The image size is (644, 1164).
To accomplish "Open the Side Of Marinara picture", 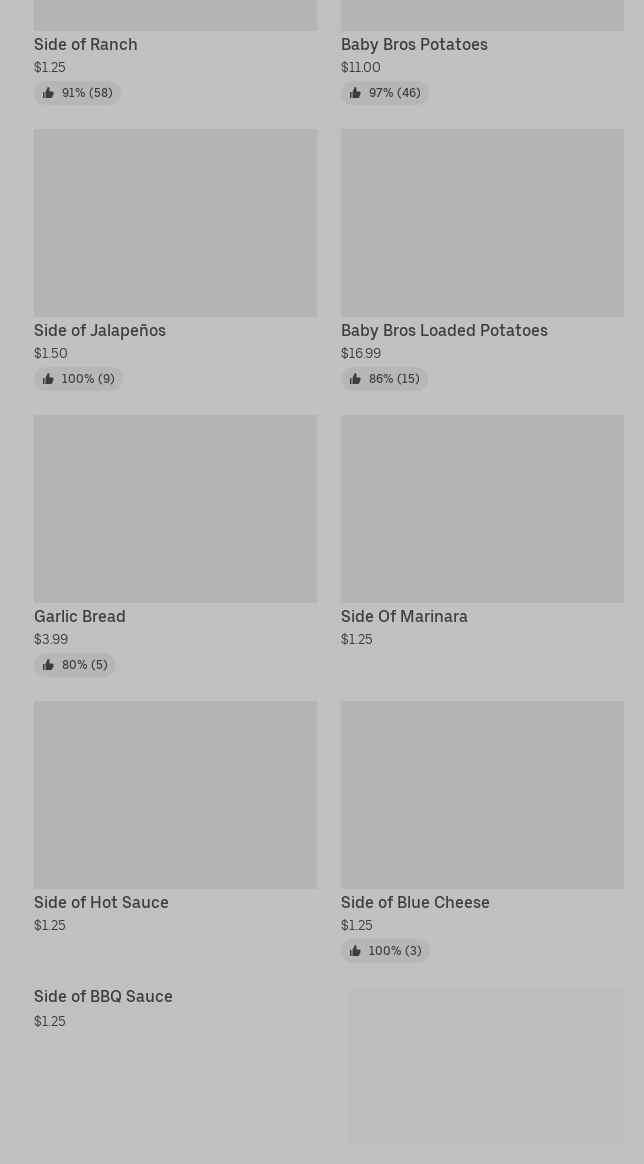I will click(x=482, y=509).
